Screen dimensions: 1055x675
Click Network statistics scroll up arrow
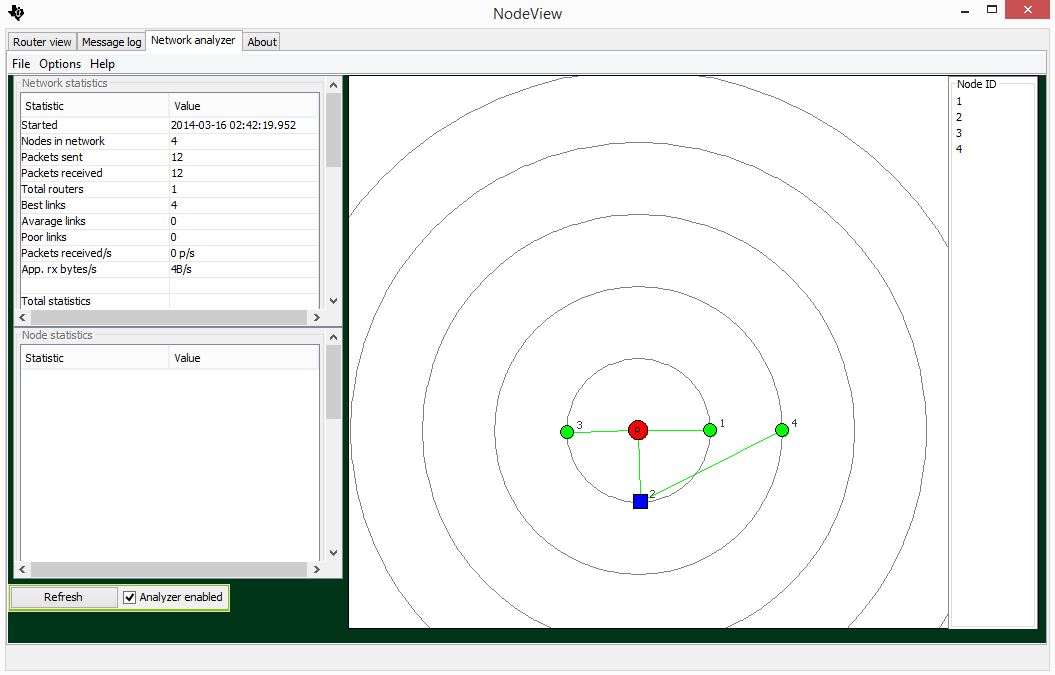(333, 85)
